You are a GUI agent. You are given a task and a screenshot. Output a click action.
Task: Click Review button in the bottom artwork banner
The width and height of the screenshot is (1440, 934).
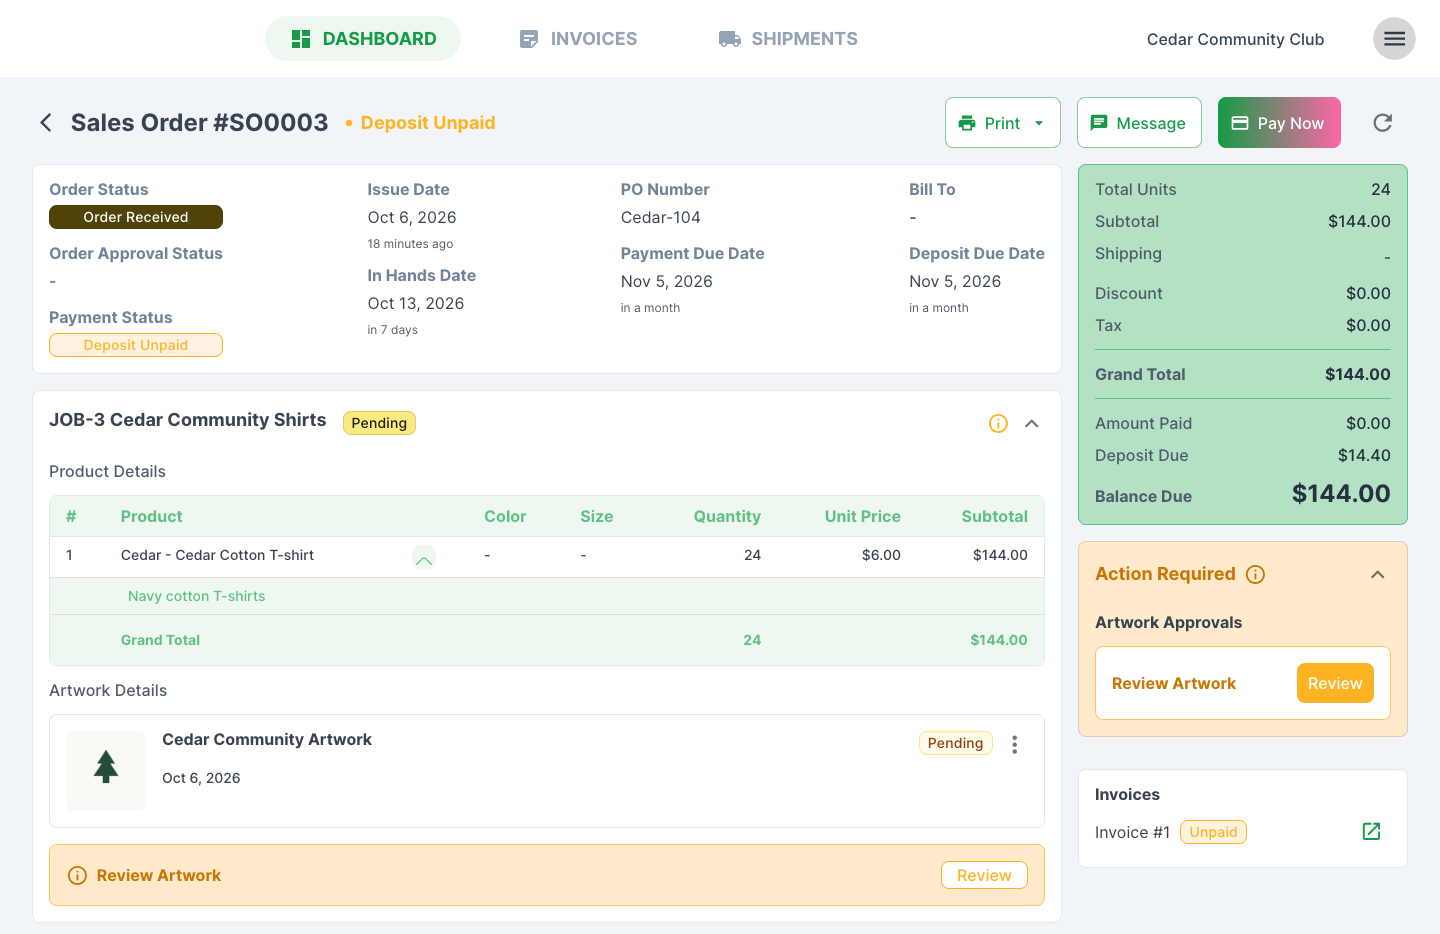[984, 876]
